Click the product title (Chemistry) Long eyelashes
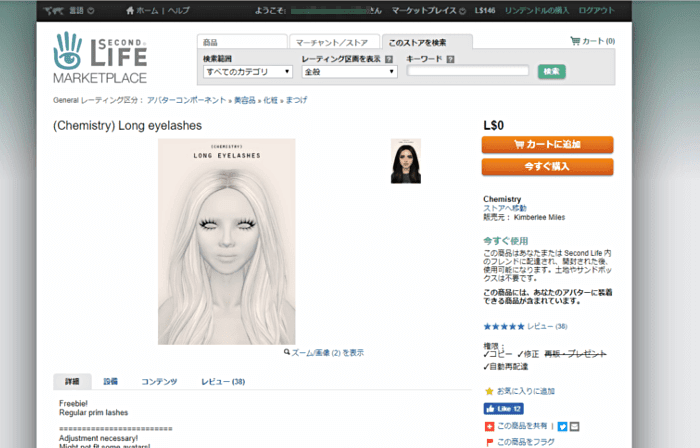This screenshot has height=448, width=700. tap(127, 126)
